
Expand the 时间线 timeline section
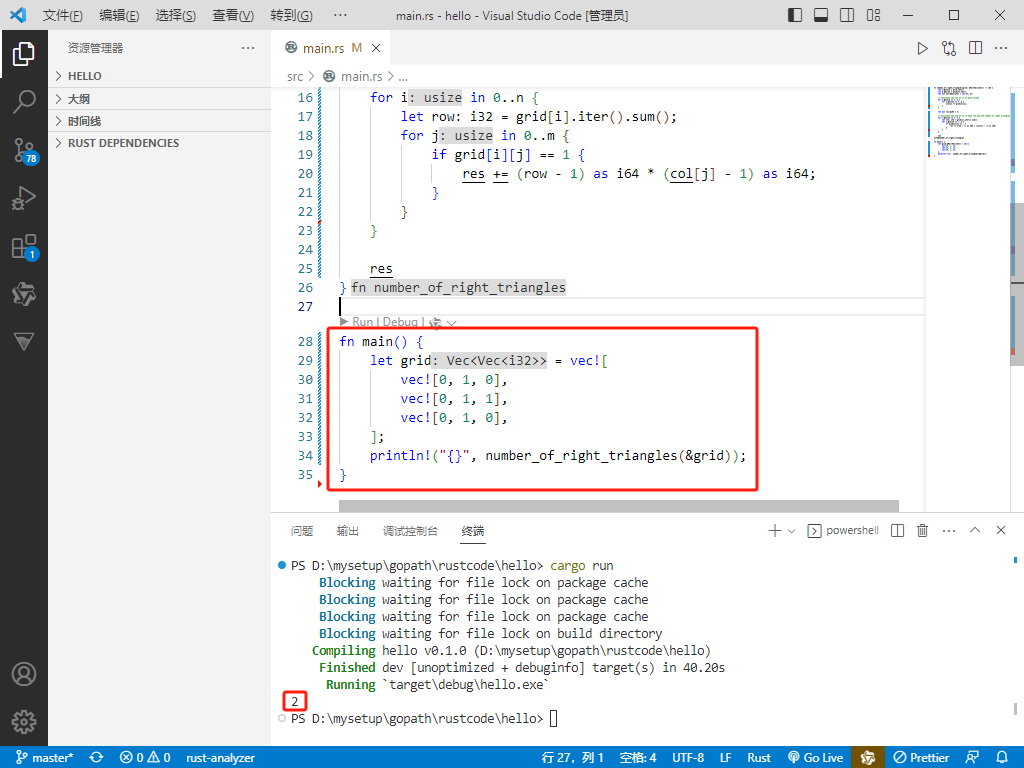[x=159, y=121]
